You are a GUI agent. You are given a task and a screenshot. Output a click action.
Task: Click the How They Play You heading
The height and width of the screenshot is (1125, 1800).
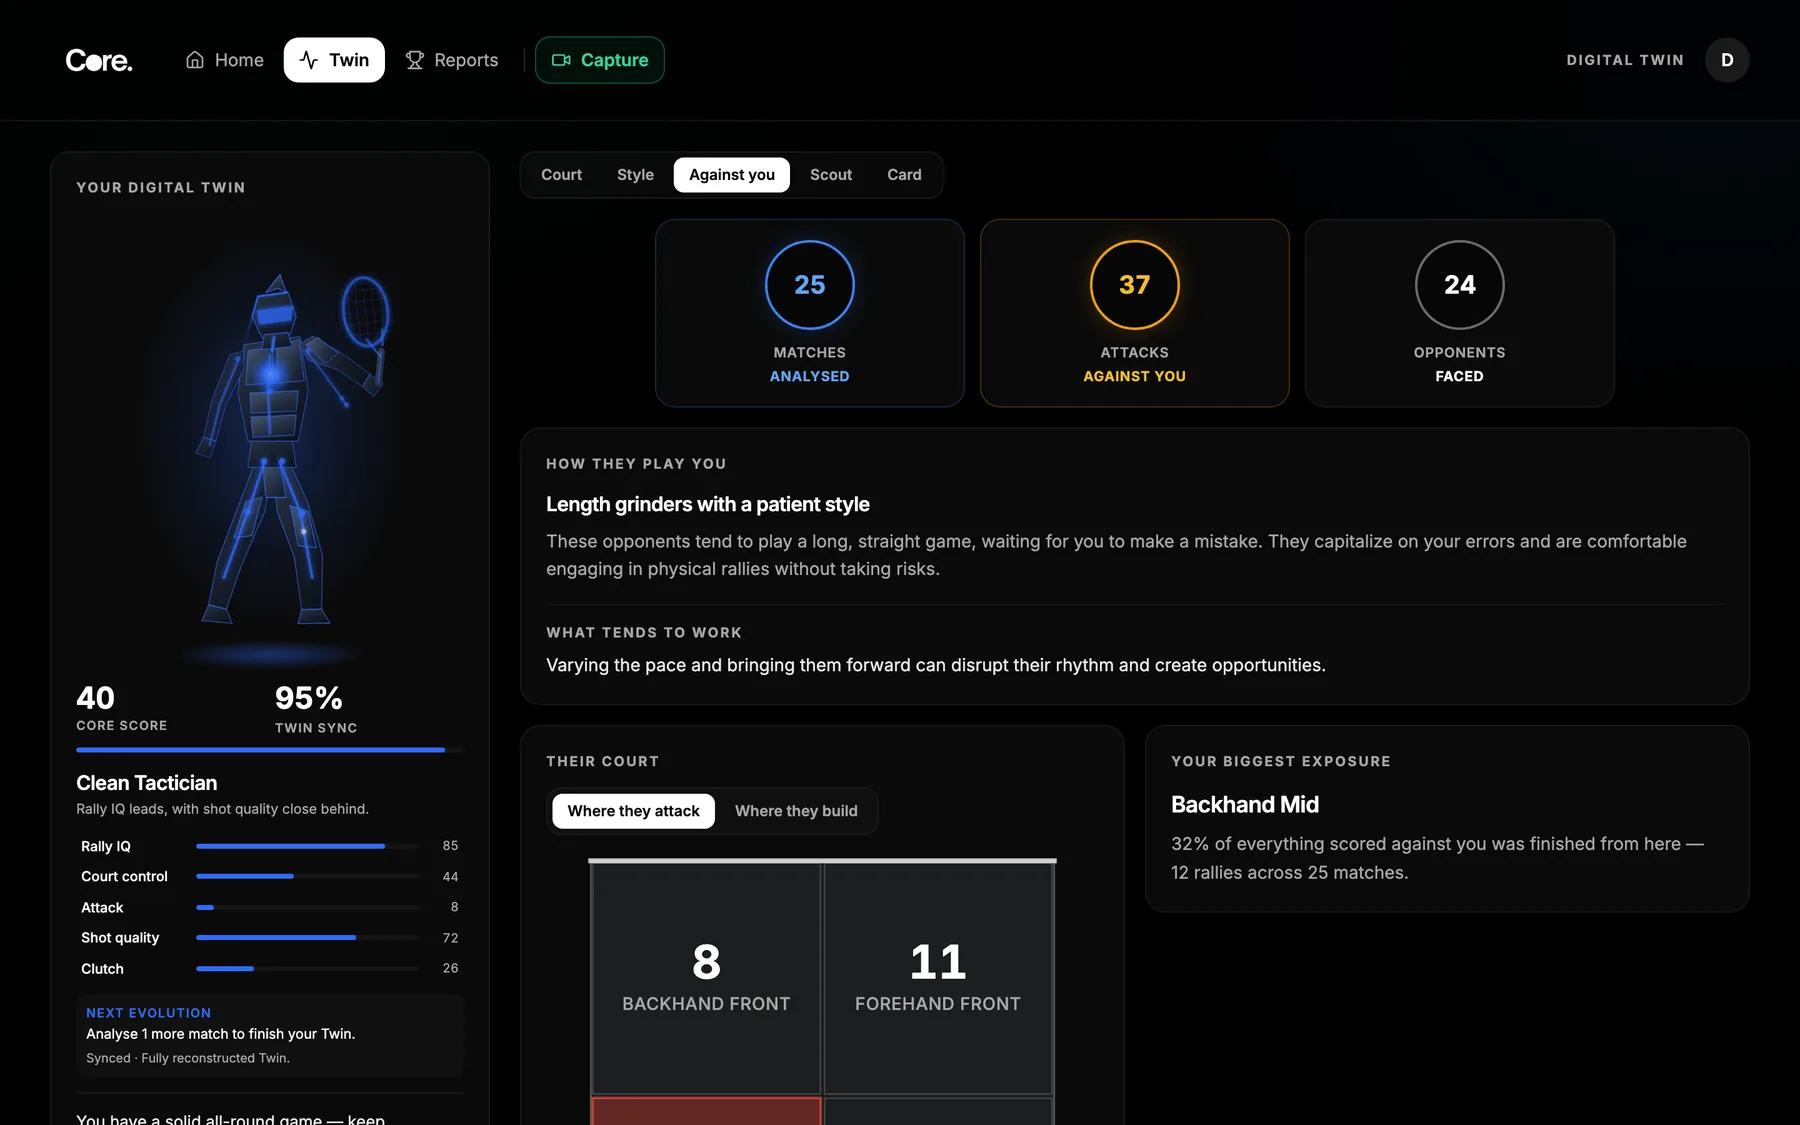tap(636, 464)
